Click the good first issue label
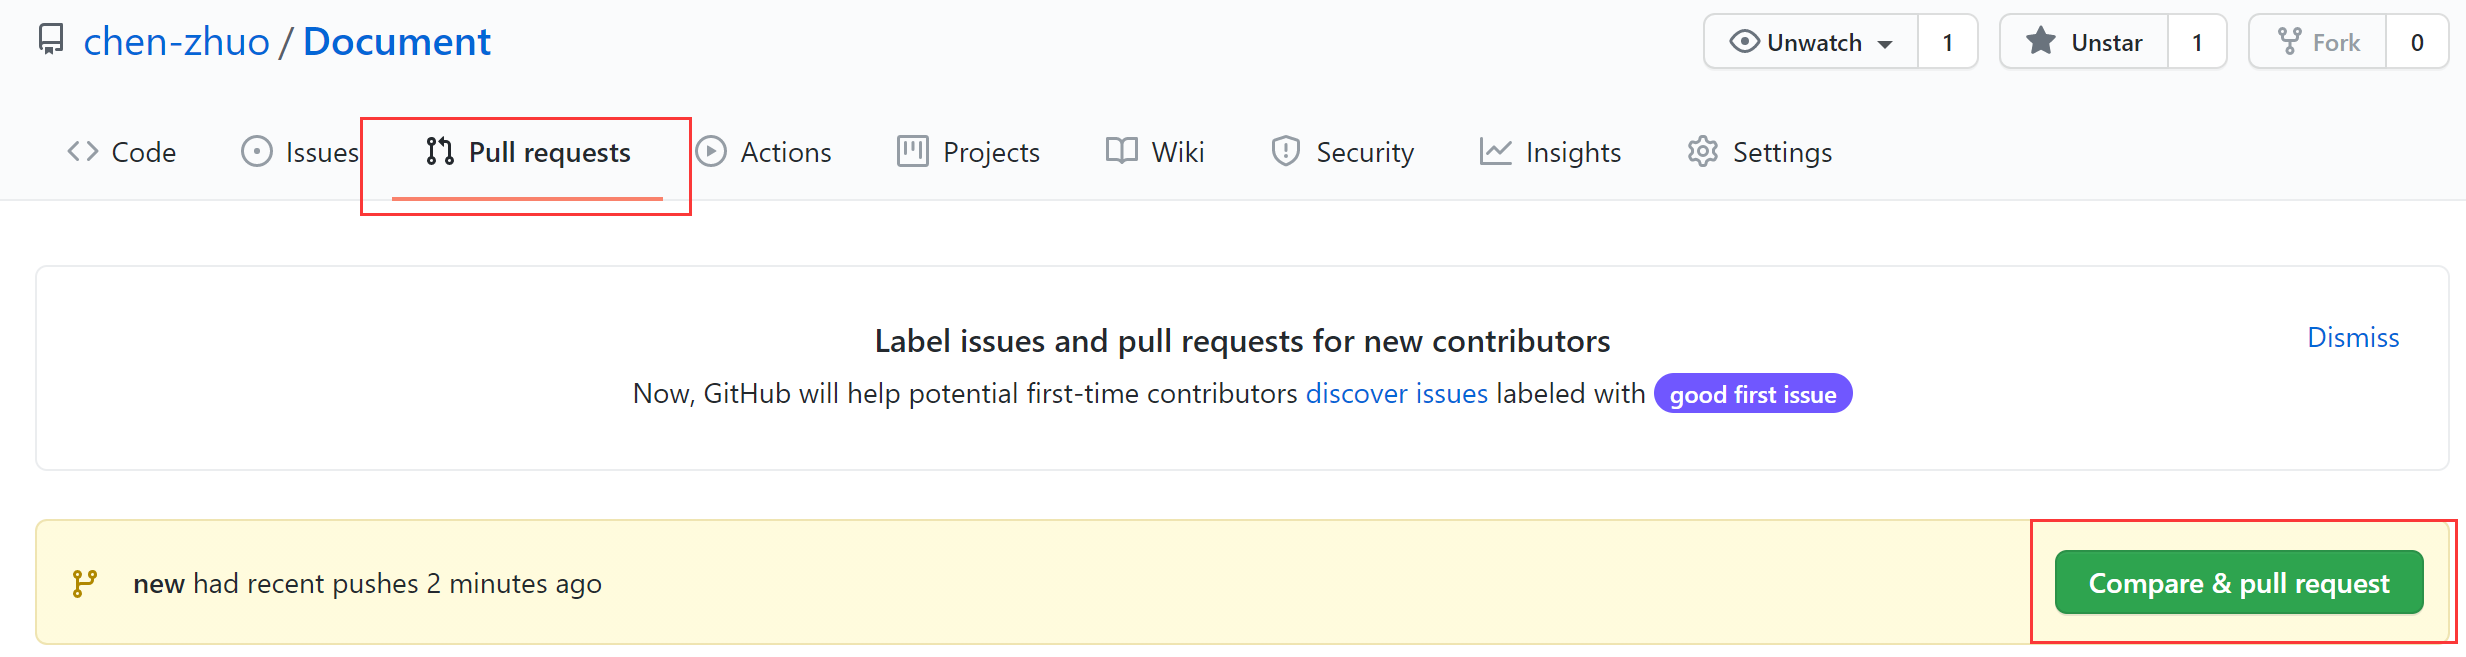The width and height of the screenshot is (2466, 657). pos(1752,394)
